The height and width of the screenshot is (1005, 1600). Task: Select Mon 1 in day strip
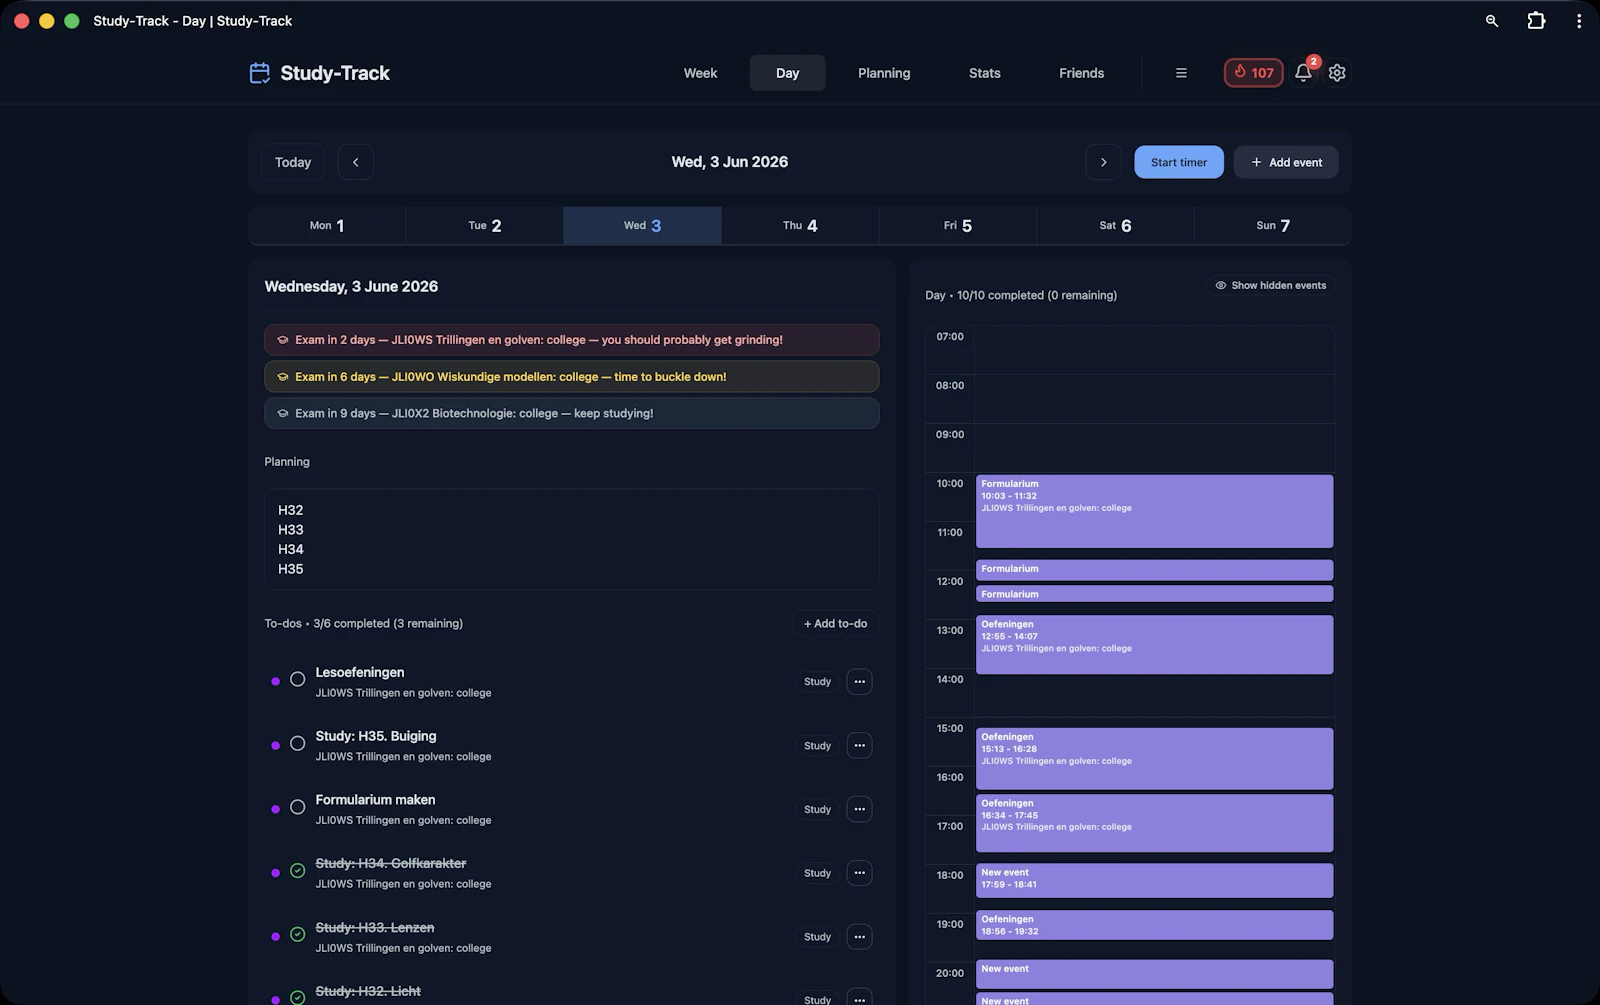coord(327,226)
